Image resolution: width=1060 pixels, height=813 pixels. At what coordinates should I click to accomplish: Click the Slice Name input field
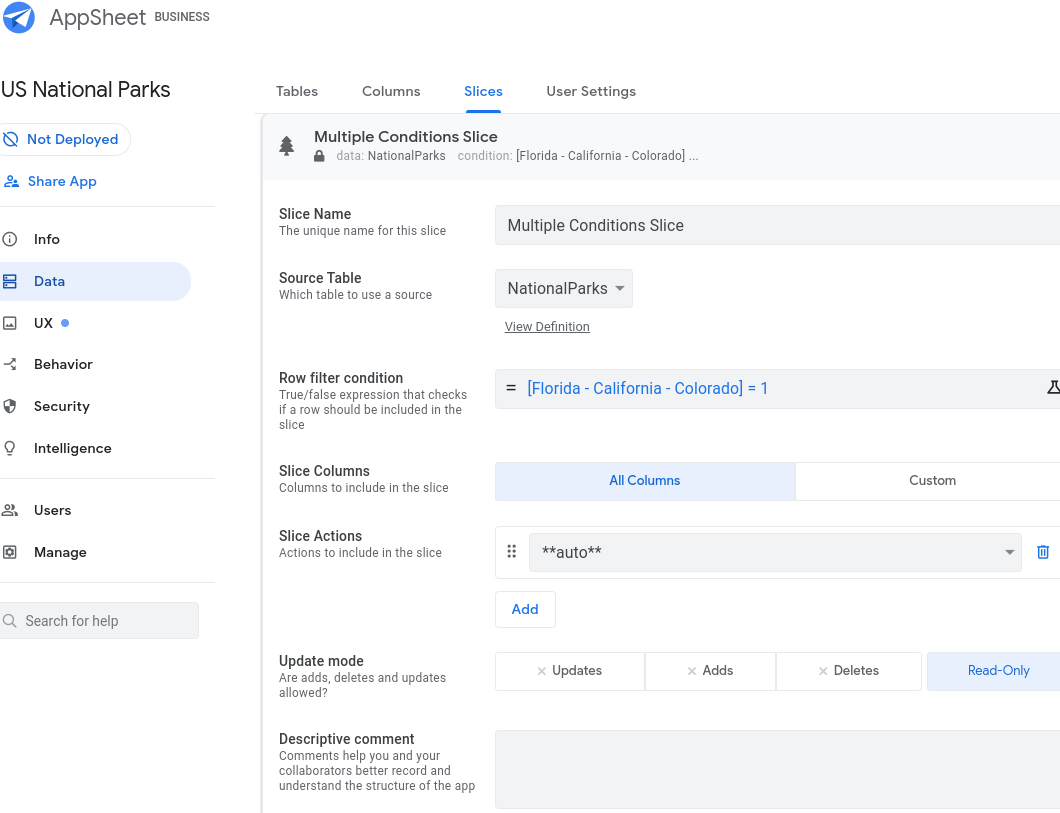pyautogui.click(x=777, y=225)
